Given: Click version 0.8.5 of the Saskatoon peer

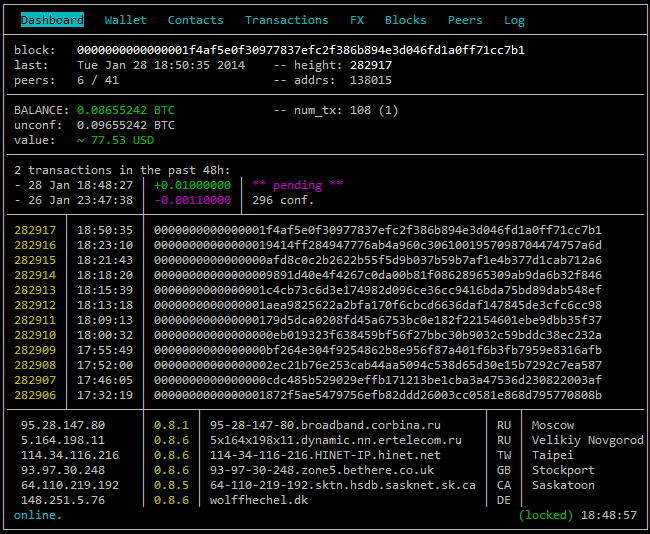Looking at the screenshot, I should [x=171, y=485].
